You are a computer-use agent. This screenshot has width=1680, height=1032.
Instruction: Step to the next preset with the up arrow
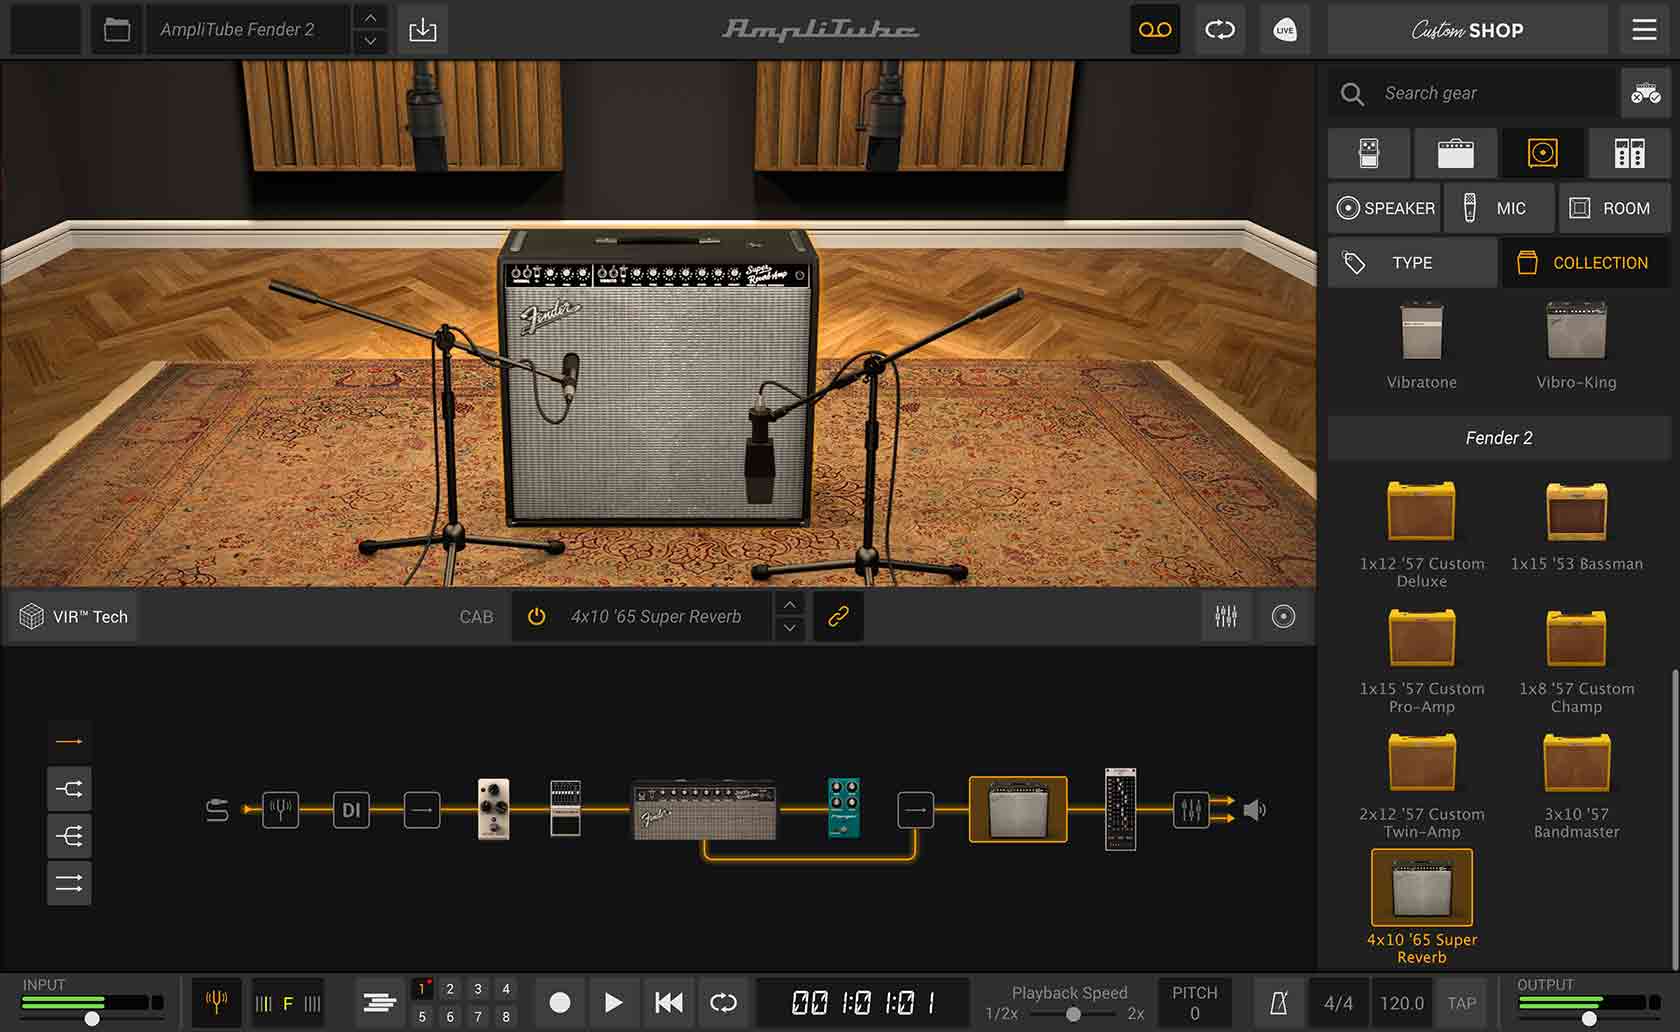368,18
